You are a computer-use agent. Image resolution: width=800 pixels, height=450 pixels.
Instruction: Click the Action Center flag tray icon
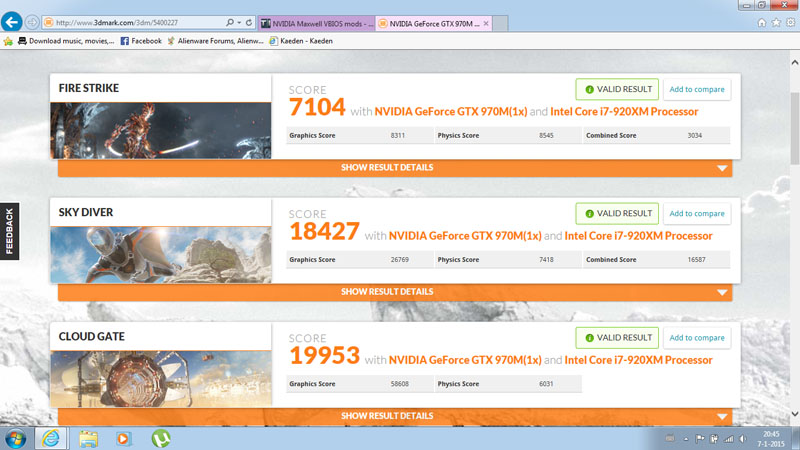pyautogui.click(x=699, y=439)
